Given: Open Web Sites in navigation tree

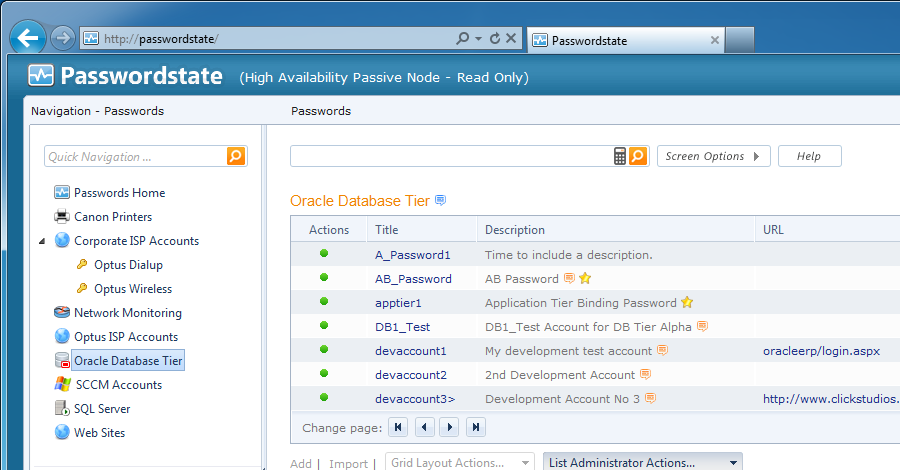Looking at the screenshot, I should [99, 433].
